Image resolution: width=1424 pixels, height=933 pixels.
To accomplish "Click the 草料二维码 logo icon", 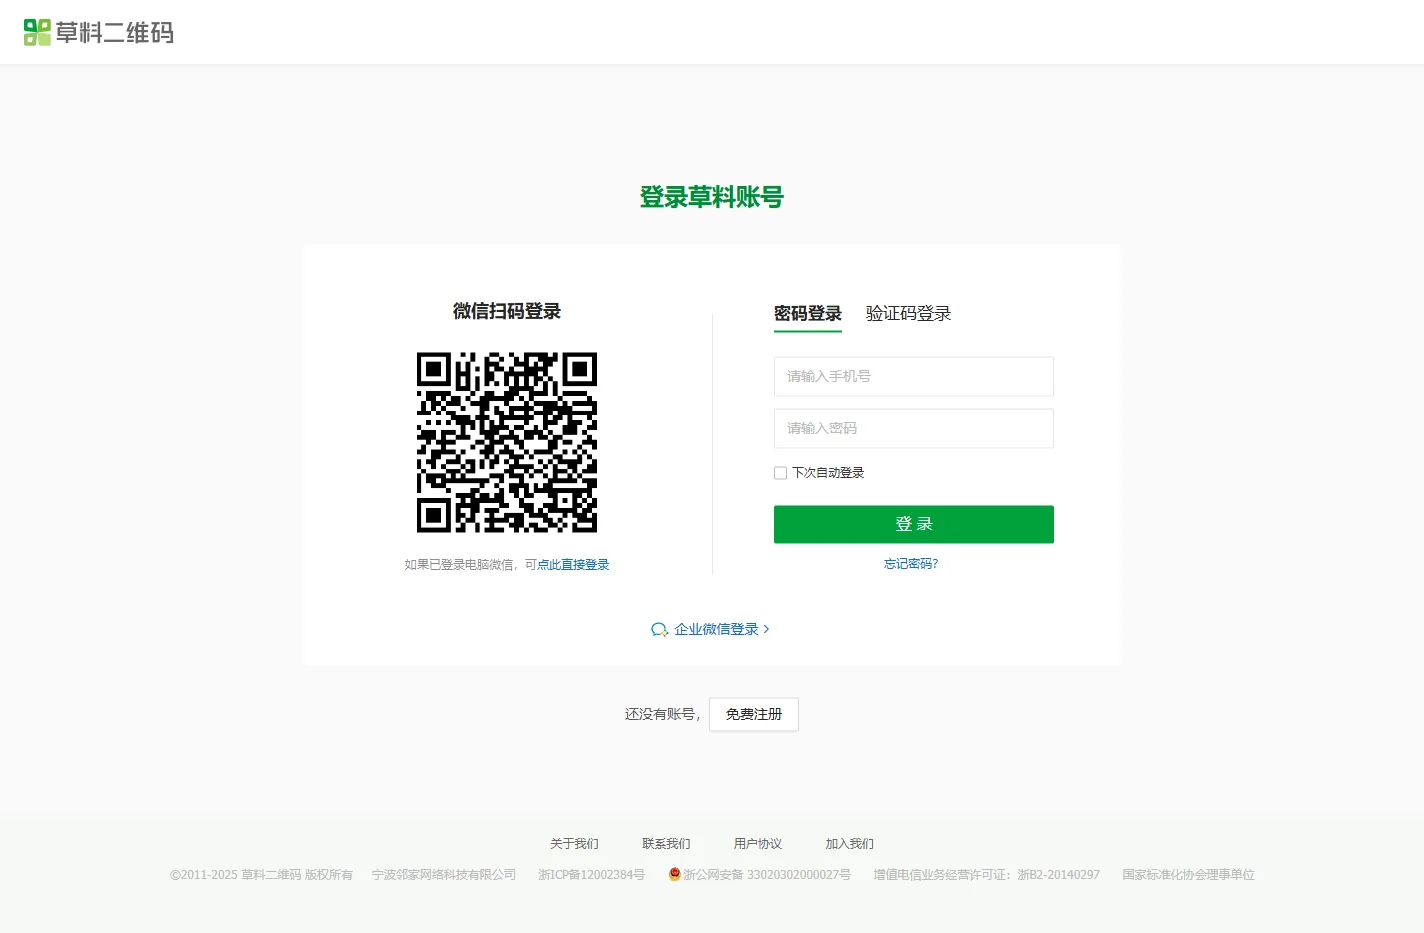I will click(37, 32).
